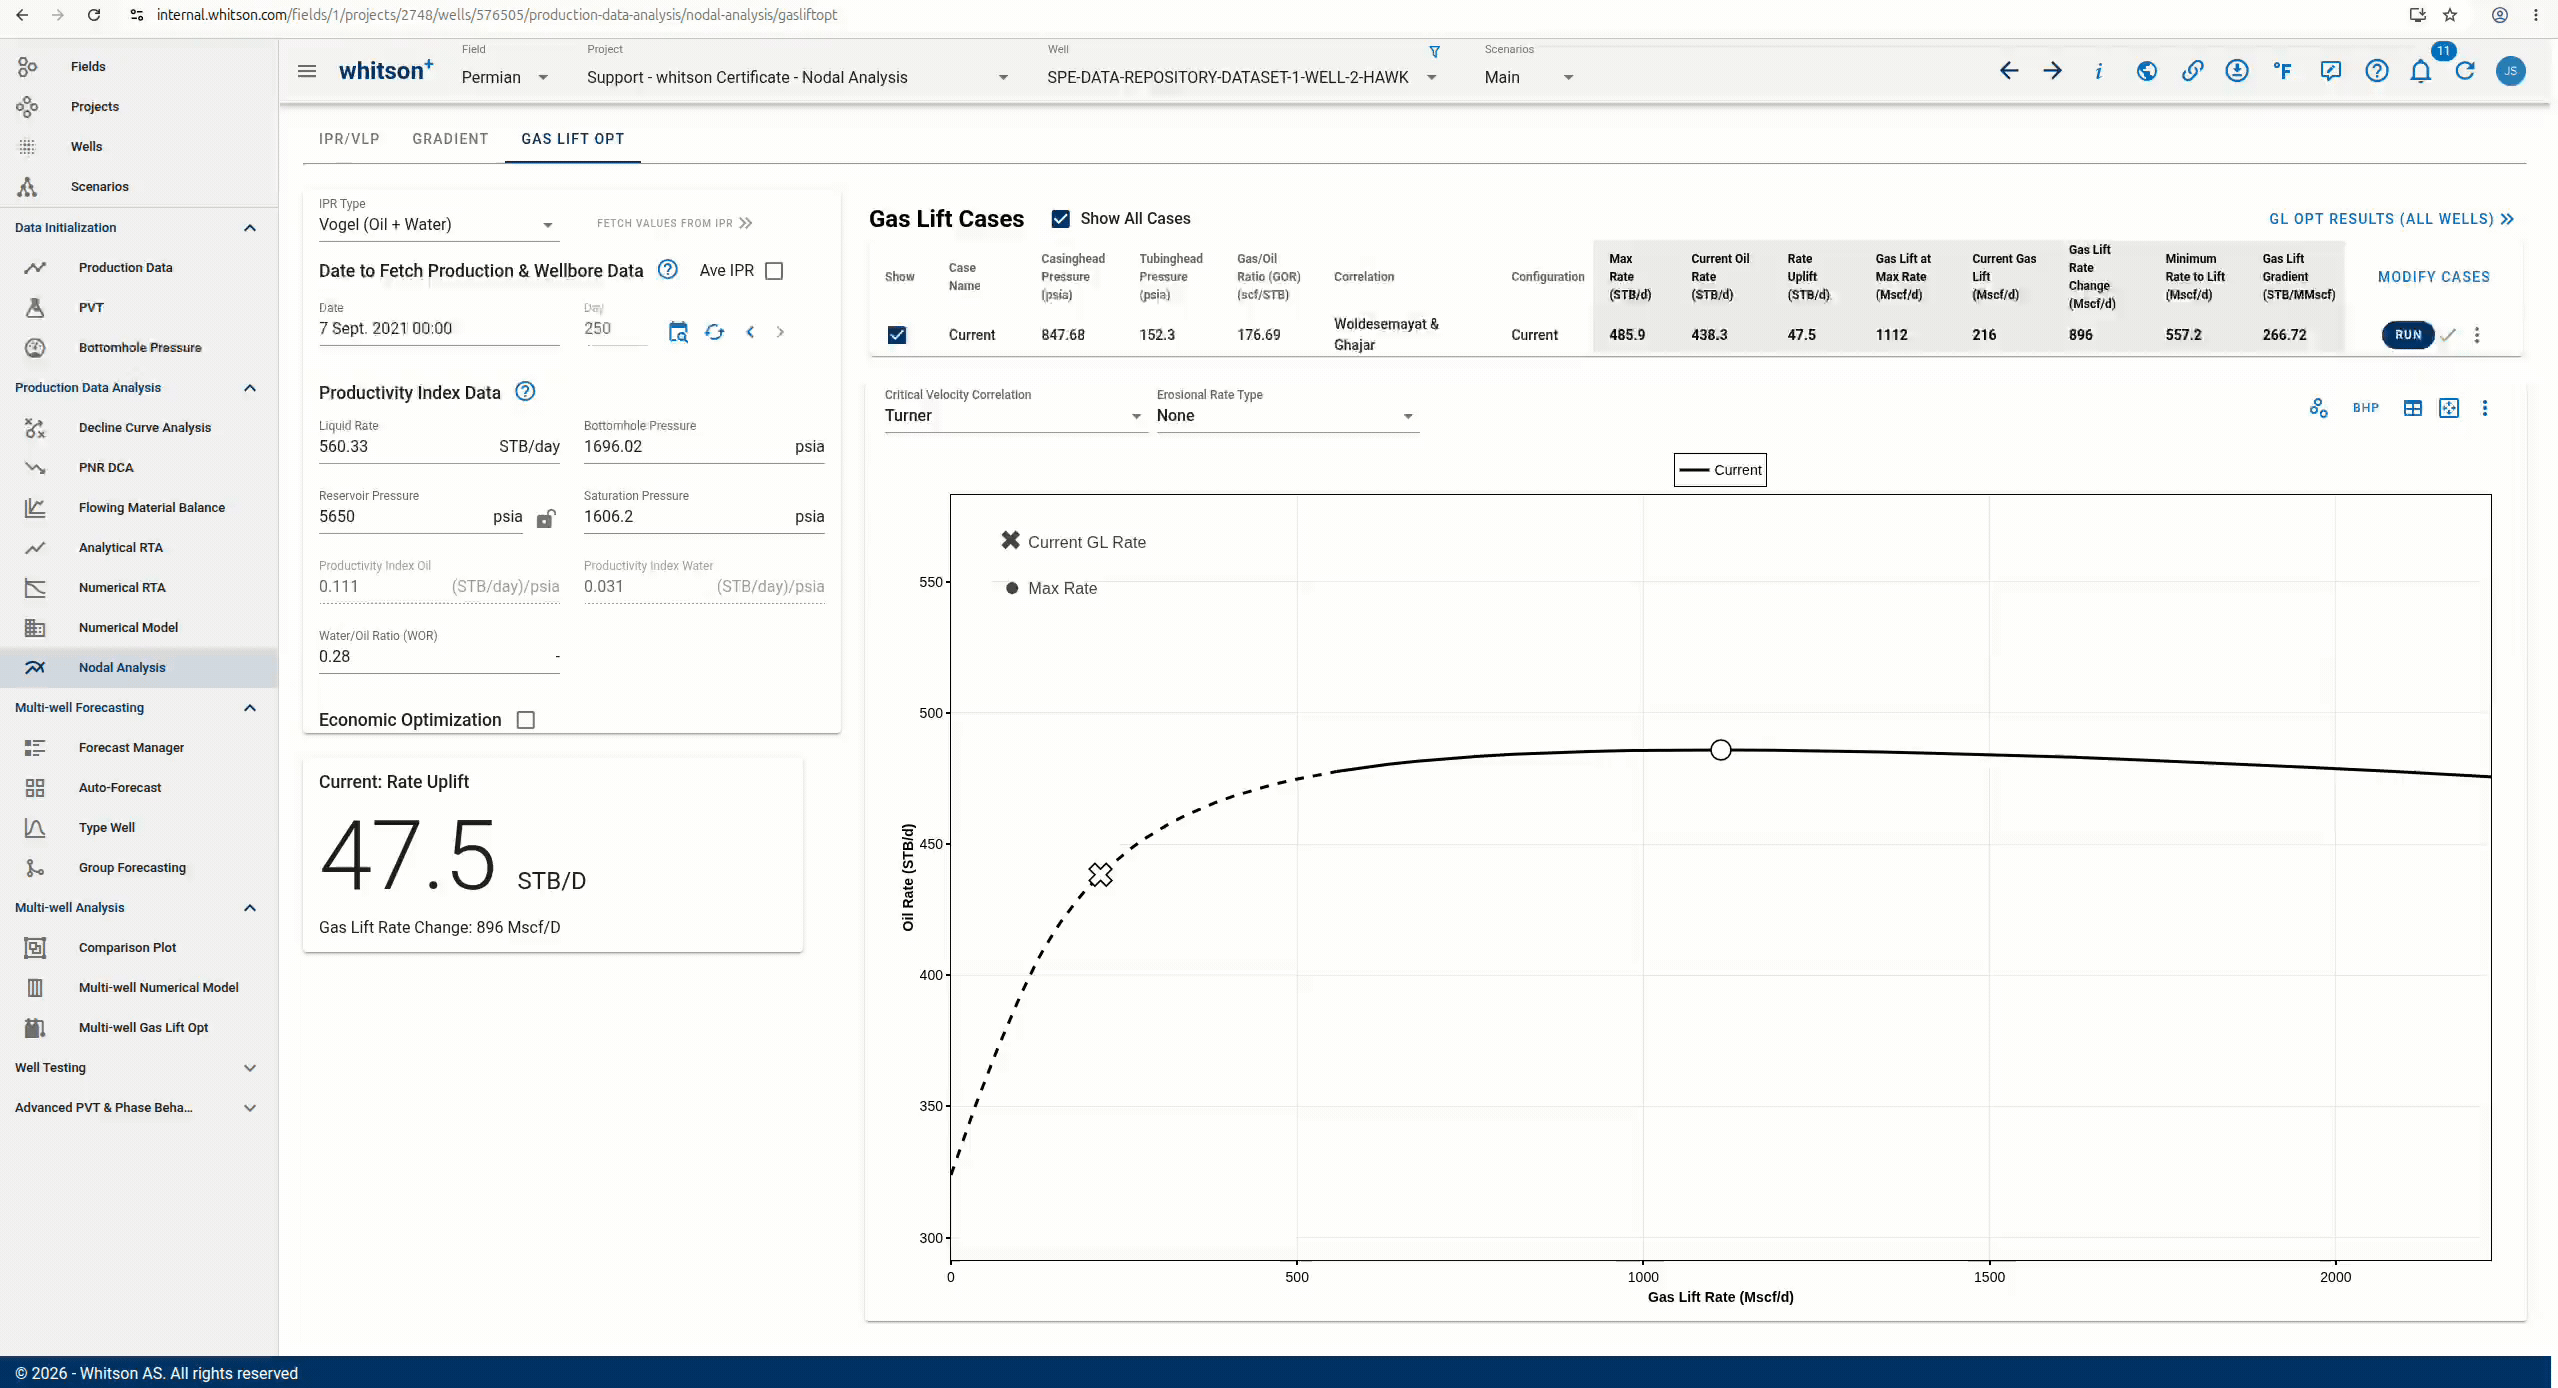Click the well filter funnel icon

1434,52
